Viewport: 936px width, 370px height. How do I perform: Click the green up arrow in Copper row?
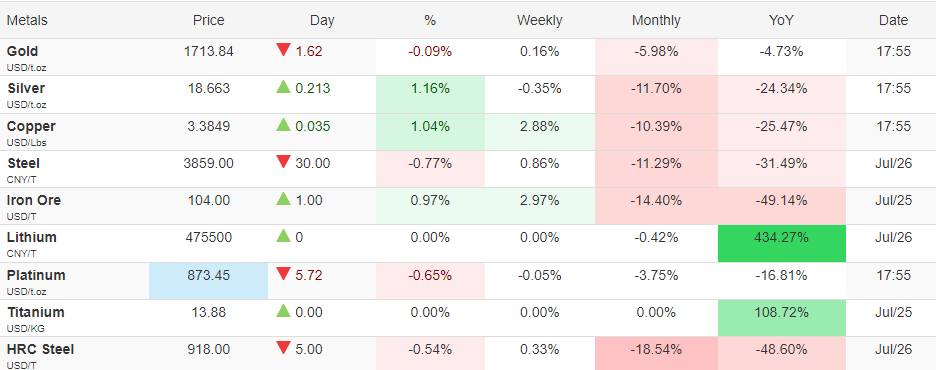pos(283,125)
